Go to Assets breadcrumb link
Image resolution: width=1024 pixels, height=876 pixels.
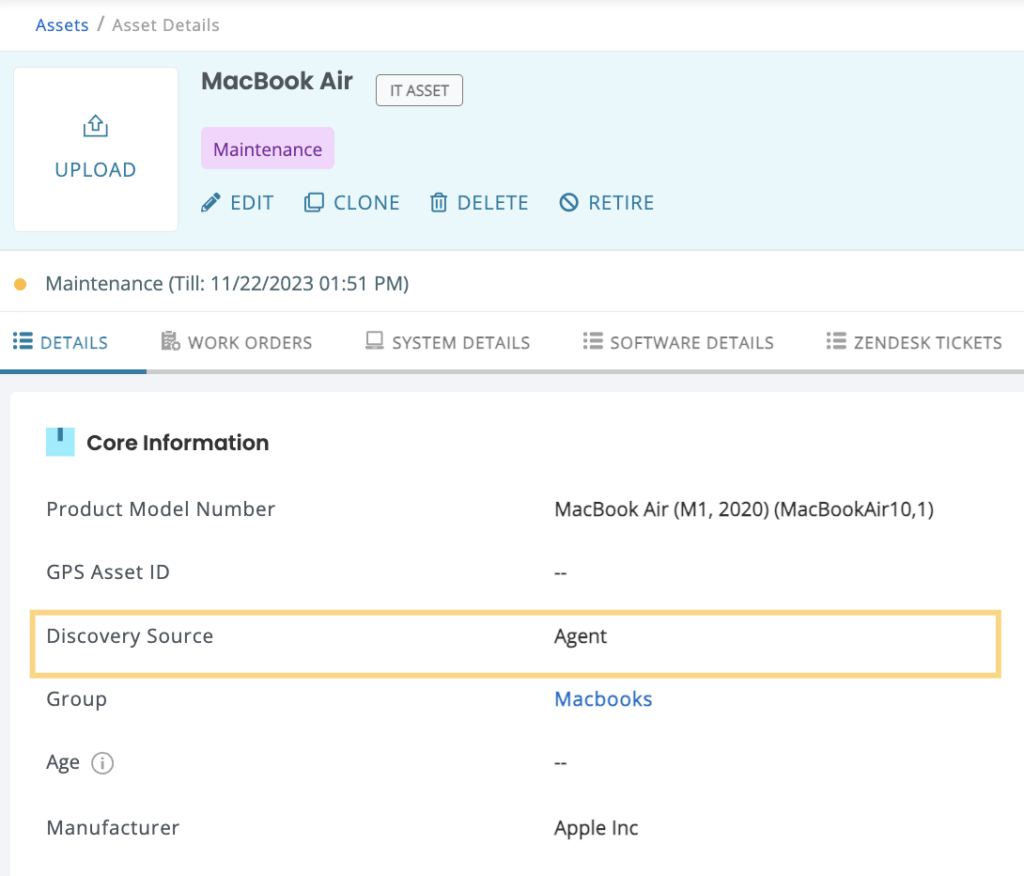click(x=62, y=25)
